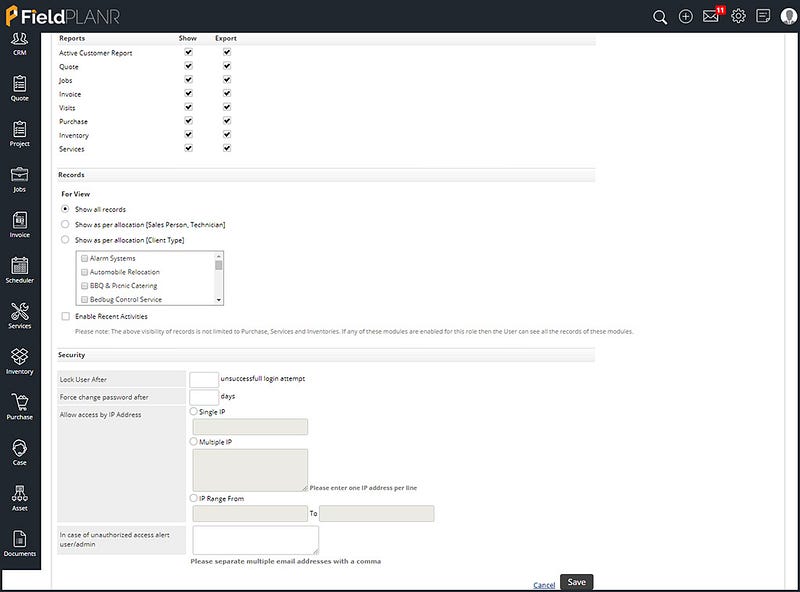Select Single IP radio option
This screenshot has height=592, width=800.
coord(193,411)
